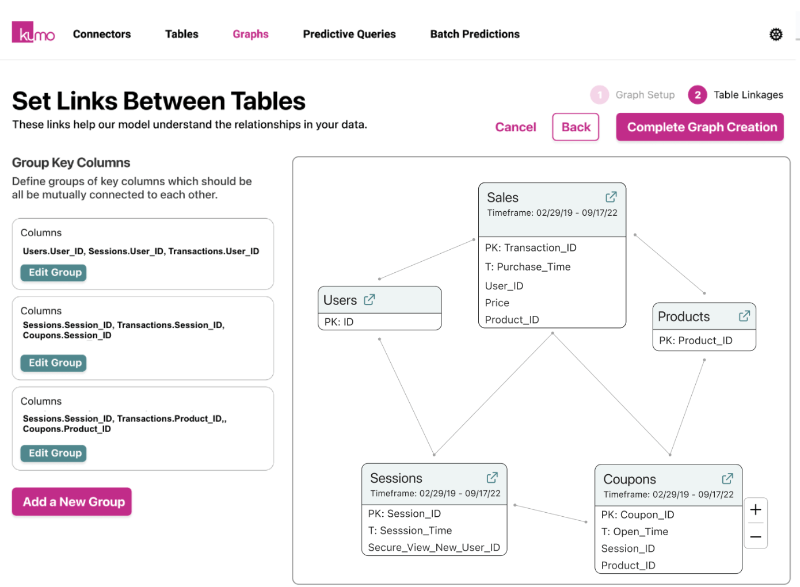The image size is (800, 587).
Task: Open the settings gear icon
Action: [x=776, y=34]
